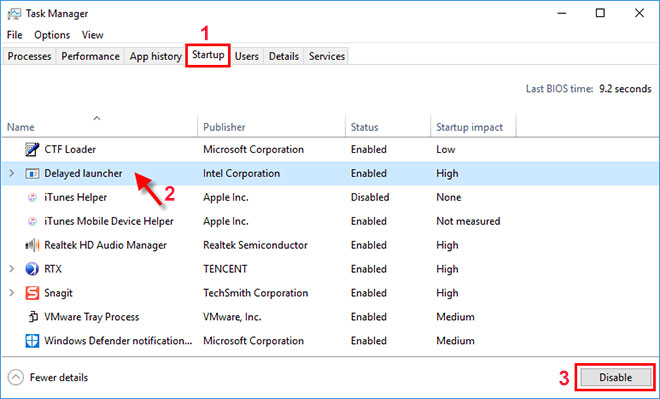Screen dimensions: 660x399
Task: Click the iTunes Mobile Device Helper icon
Action: [32, 221]
